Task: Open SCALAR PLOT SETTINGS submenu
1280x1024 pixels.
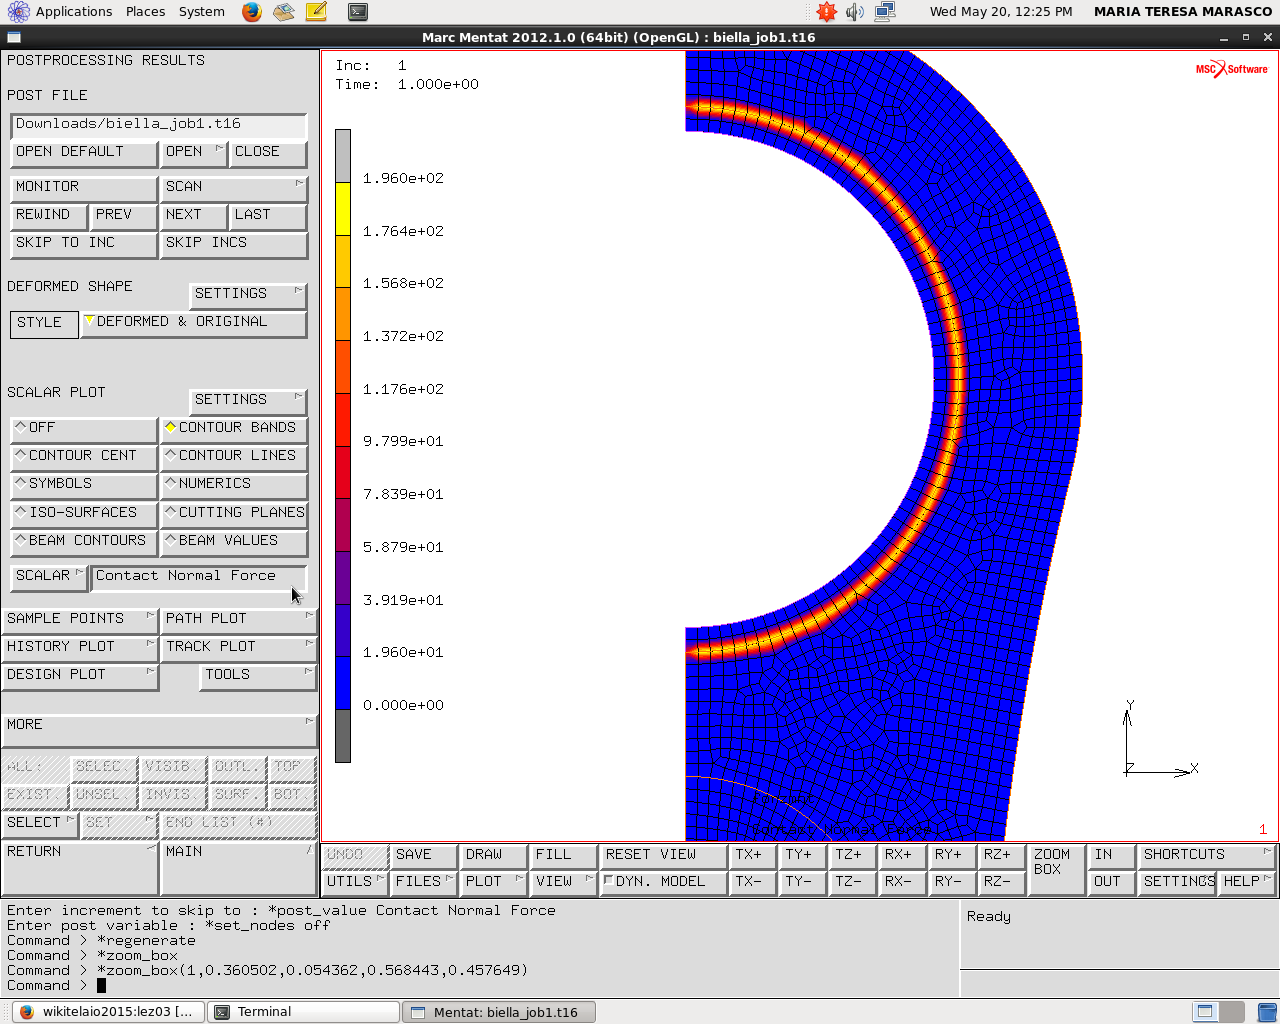Action: (x=247, y=400)
